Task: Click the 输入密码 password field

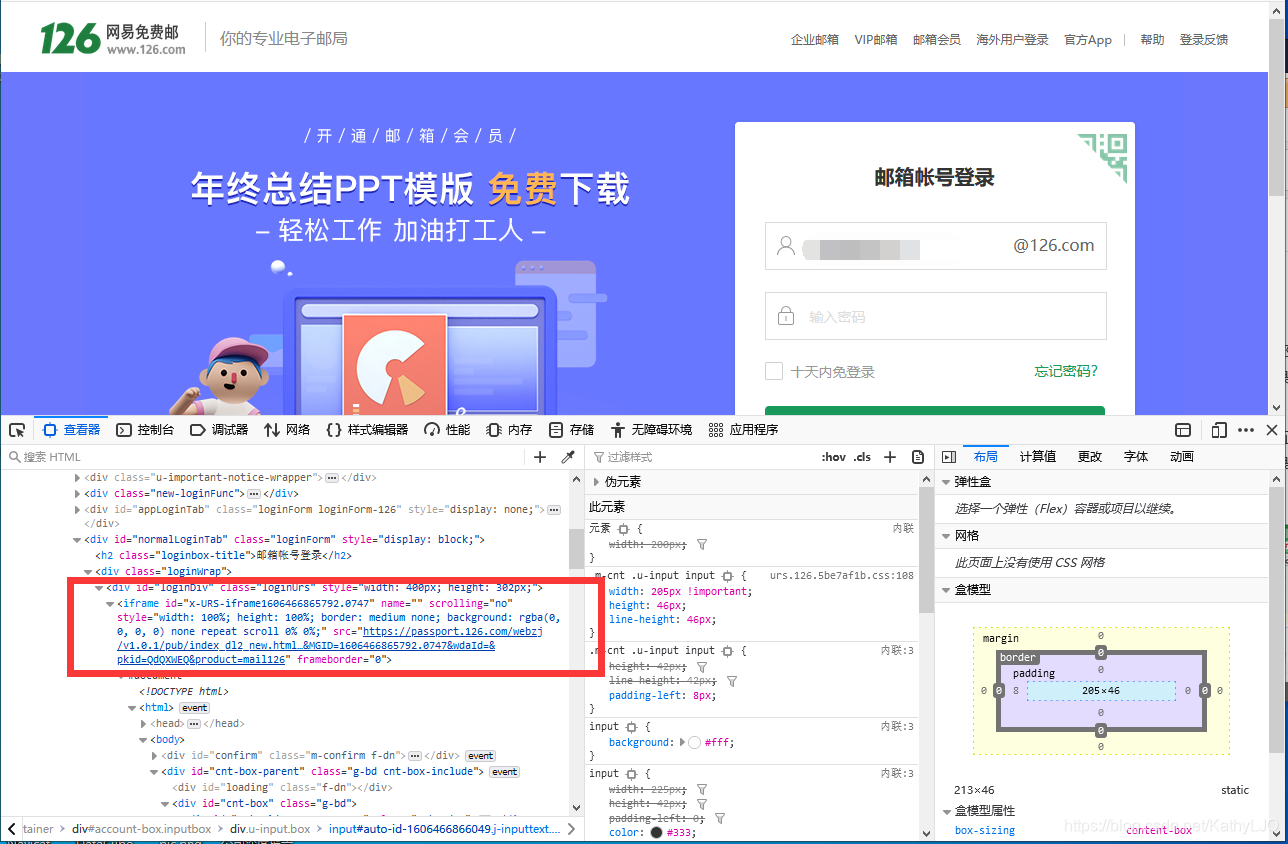Action: [935, 316]
